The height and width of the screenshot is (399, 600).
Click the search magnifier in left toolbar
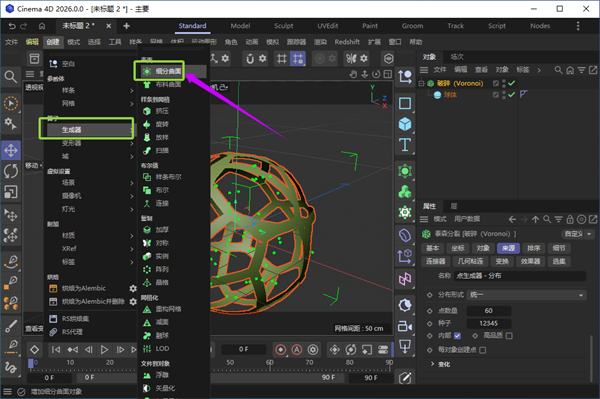10,77
